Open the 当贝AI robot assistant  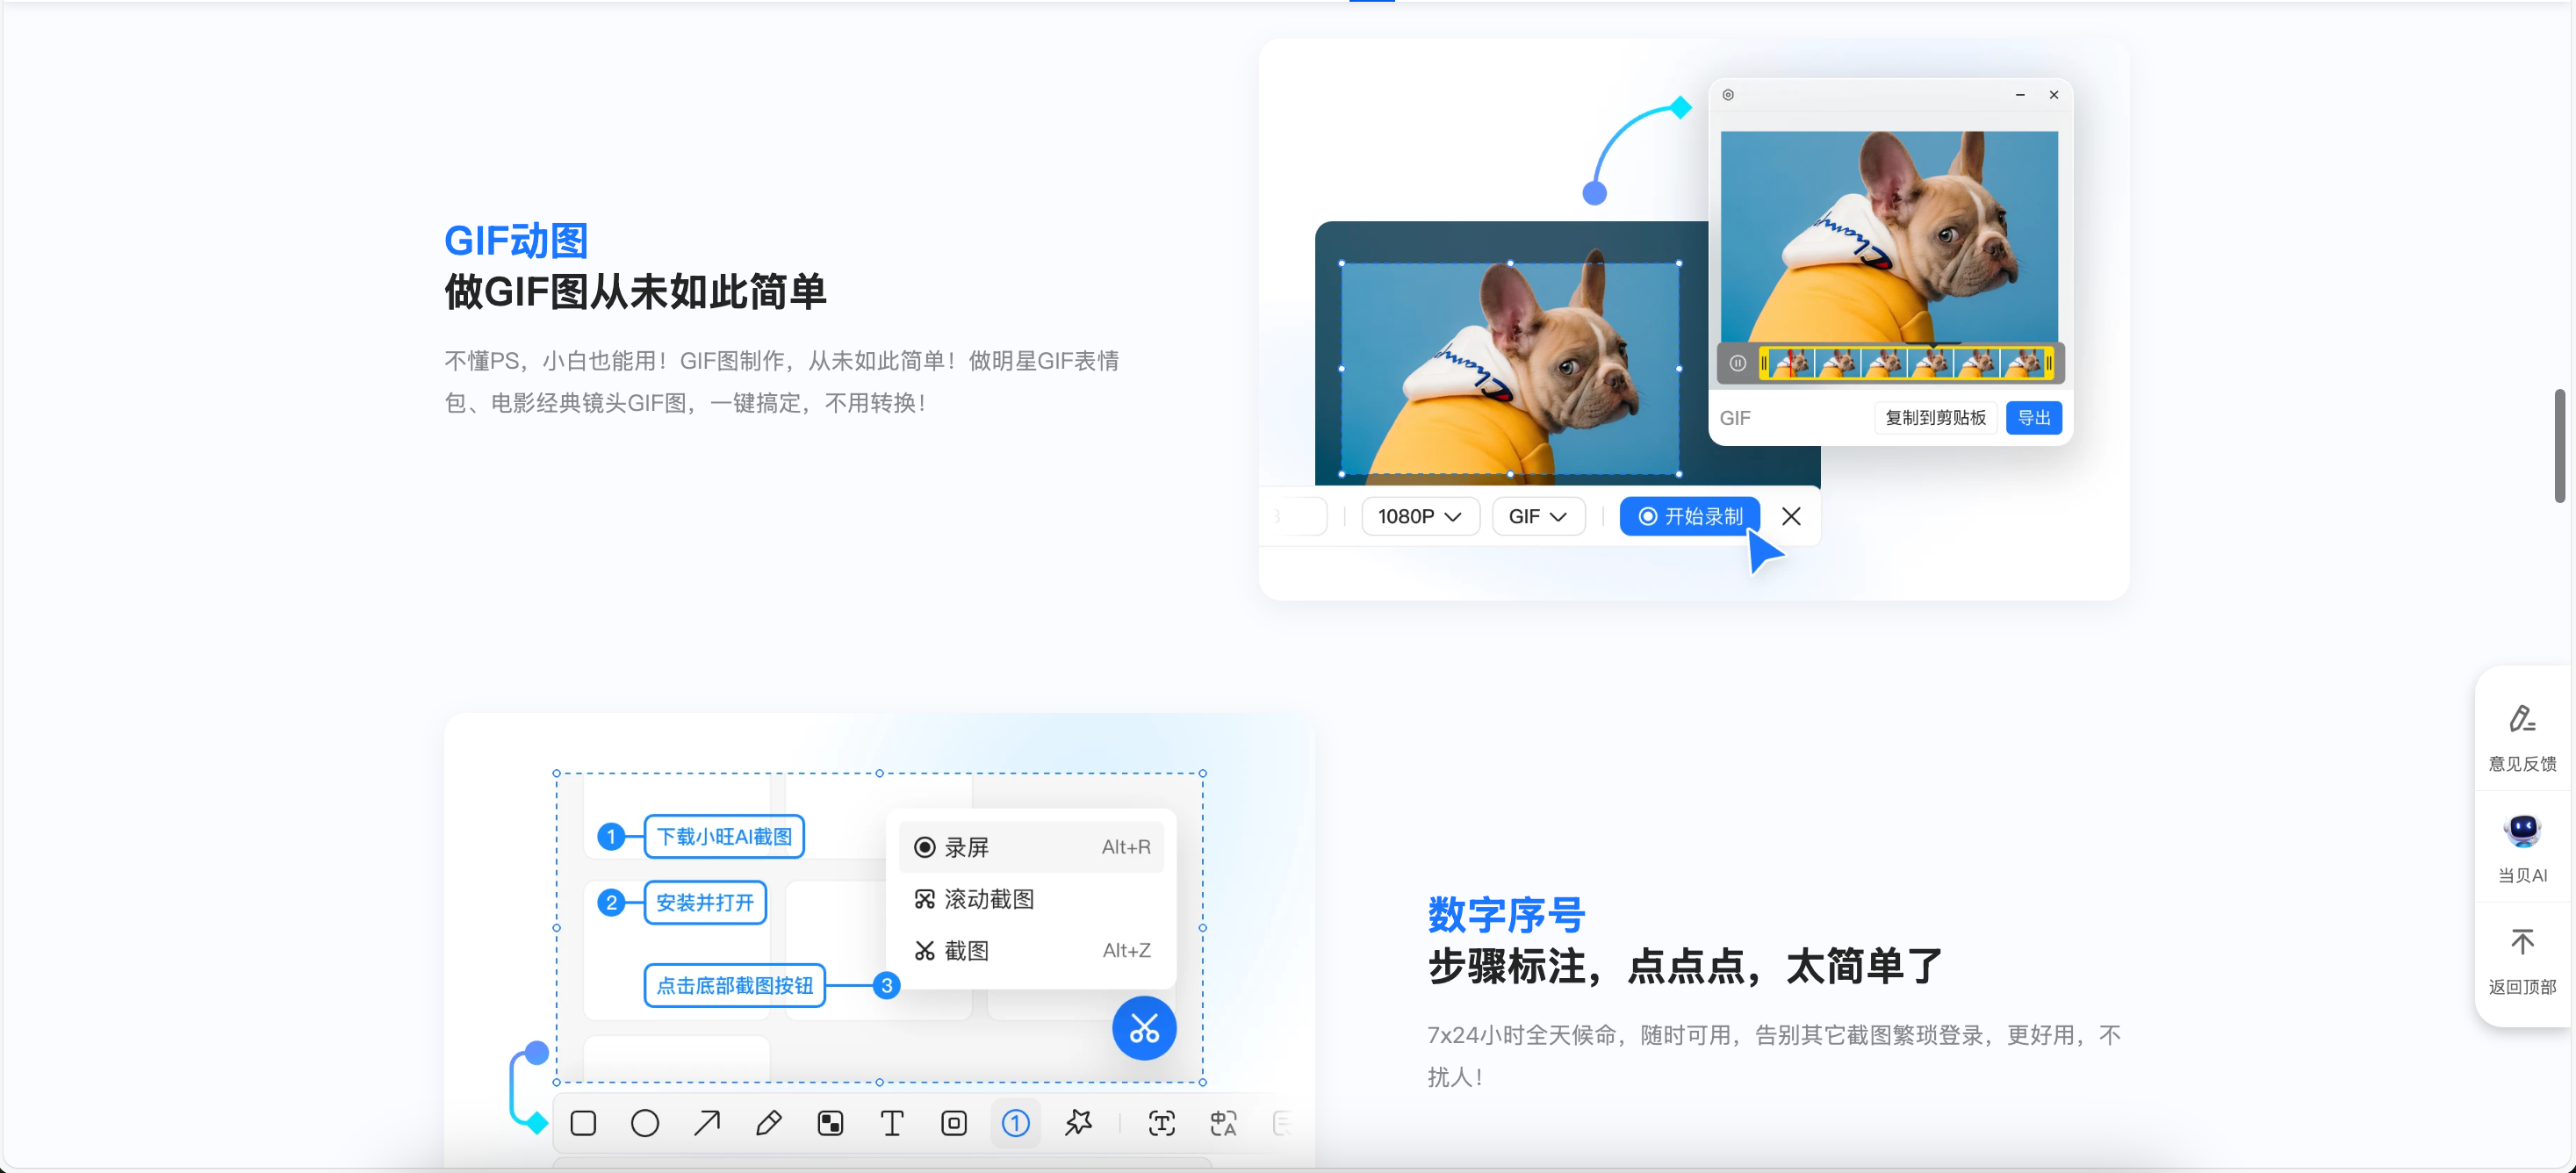(2522, 830)
